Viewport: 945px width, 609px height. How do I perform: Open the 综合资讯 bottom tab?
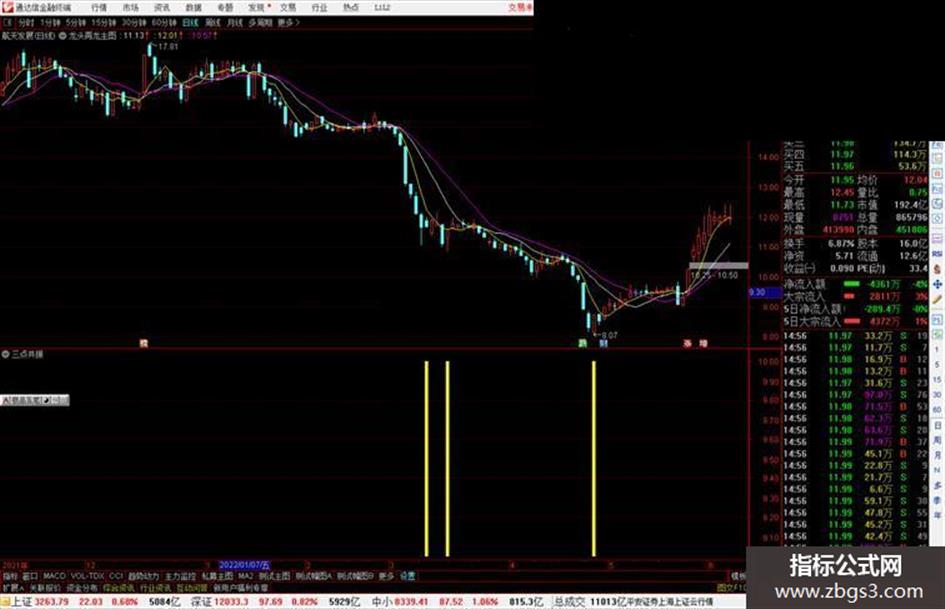pyautogui.click(x=119, y=587)
